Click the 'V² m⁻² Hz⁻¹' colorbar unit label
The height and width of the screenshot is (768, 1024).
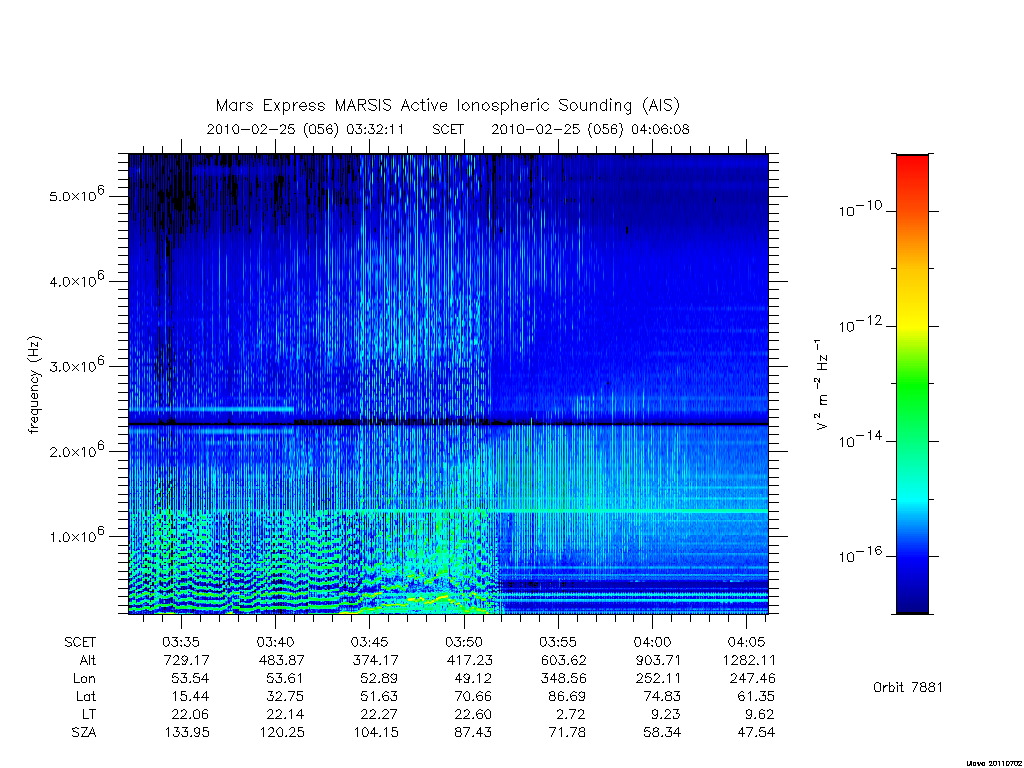coord(822,385)
